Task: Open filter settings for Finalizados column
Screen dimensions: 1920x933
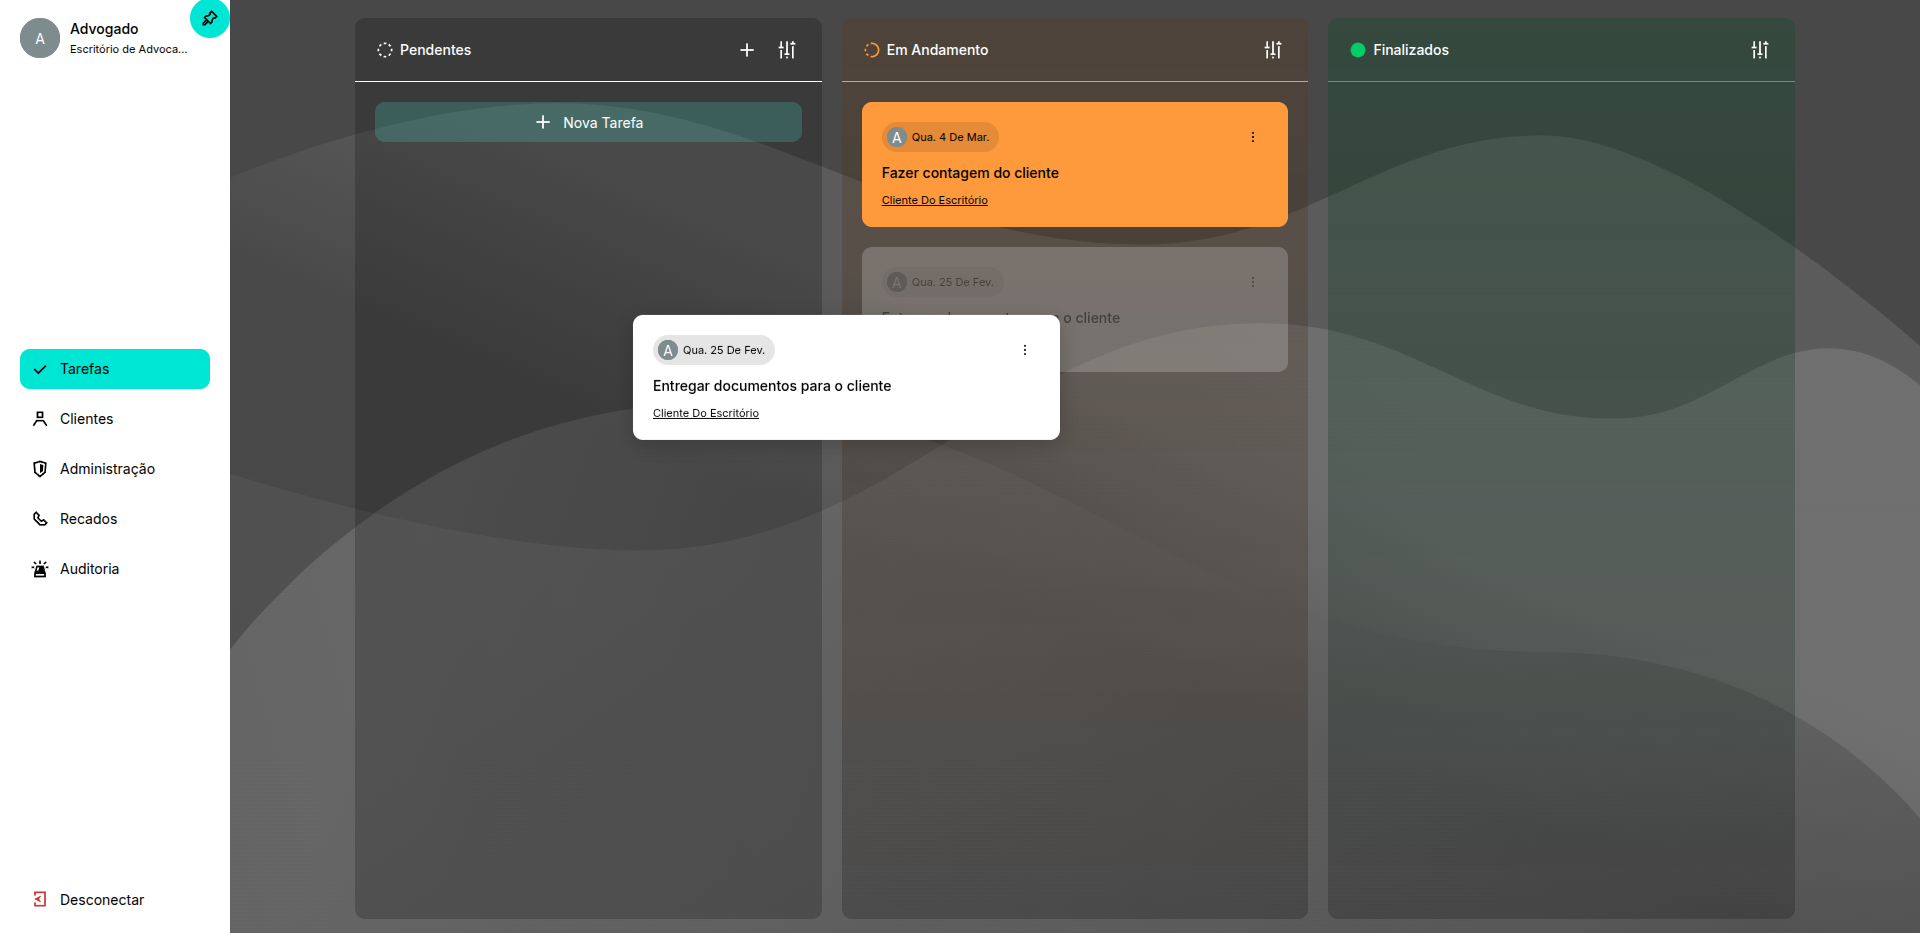Action: 1759,50
